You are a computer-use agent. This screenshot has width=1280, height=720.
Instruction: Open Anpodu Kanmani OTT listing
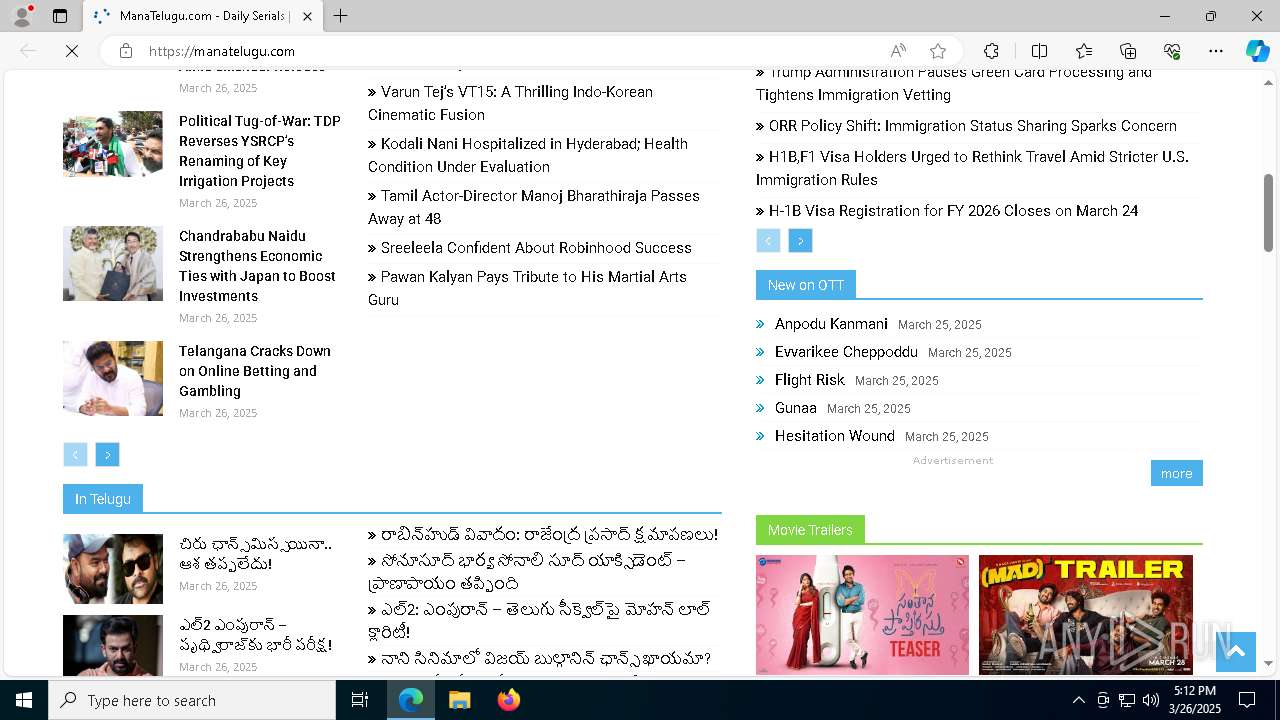coord(831,324)
